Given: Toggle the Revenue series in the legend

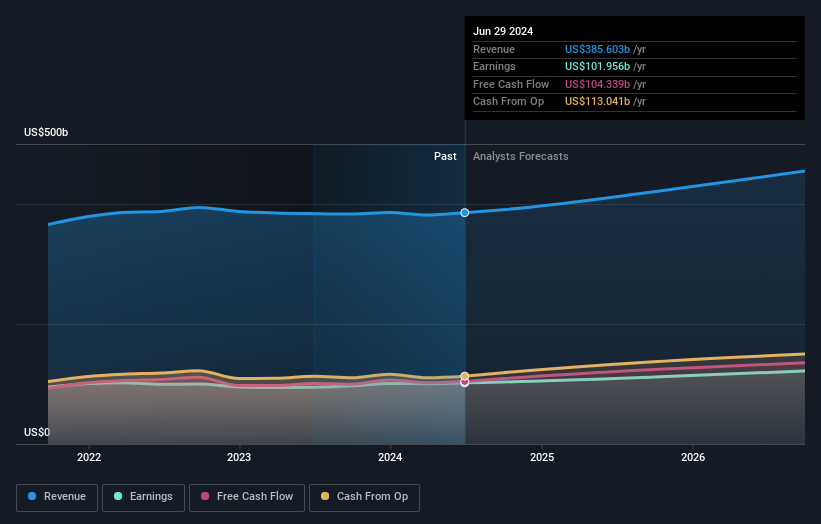Looking at the screenshot, I should (x=57, y=497).
